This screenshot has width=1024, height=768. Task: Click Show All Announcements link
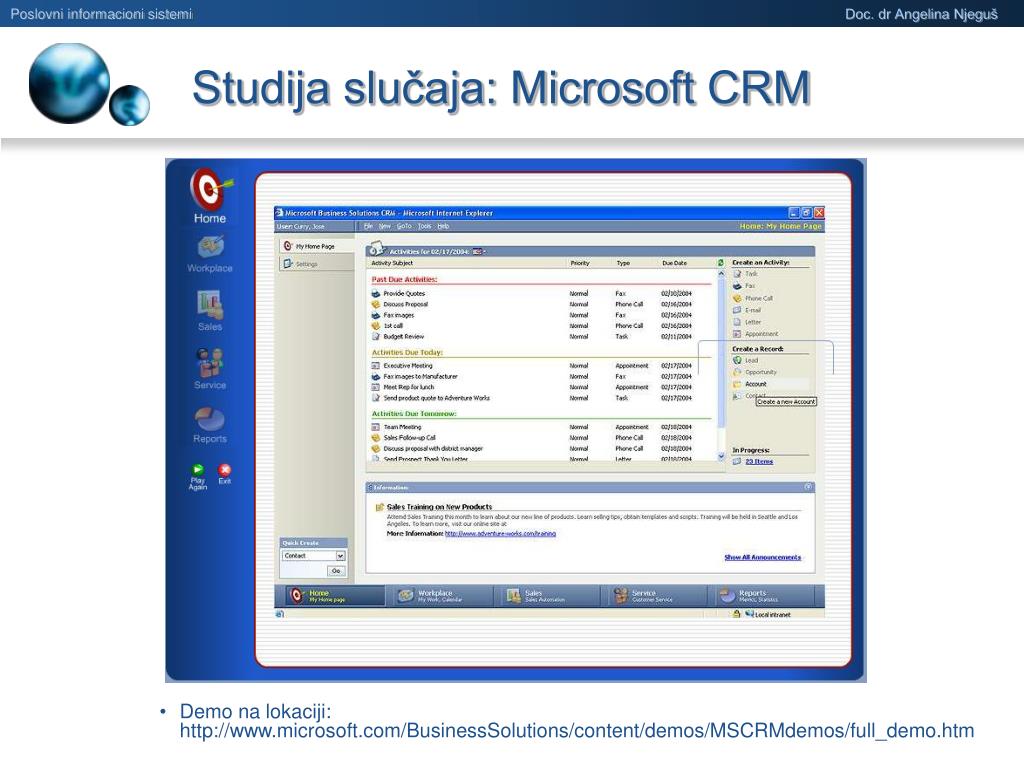pyautogui.click(x=762, y=557)
